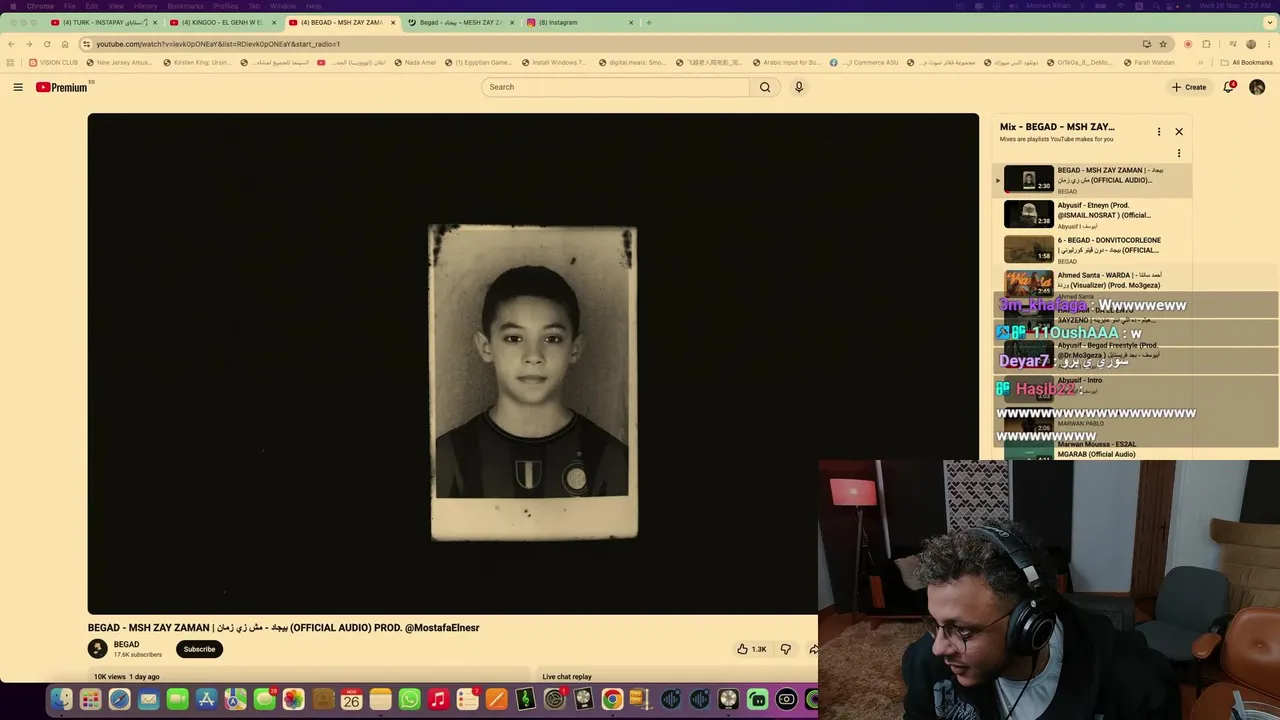This screenshot has width=1280, height=720.
Task: Open VISION CLUB bookmark
Action: tap(53, 62)
